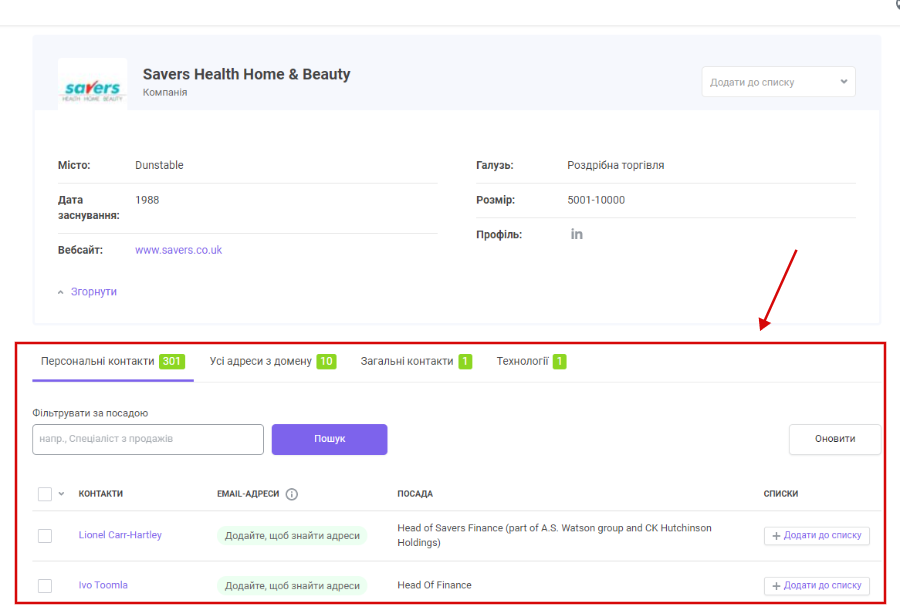The width and height of the screenshot is (900, 610).
Task: Click the company name 'Savers Health Home & Beauty'
Action: pyautogui.click(x=246, y=75)
